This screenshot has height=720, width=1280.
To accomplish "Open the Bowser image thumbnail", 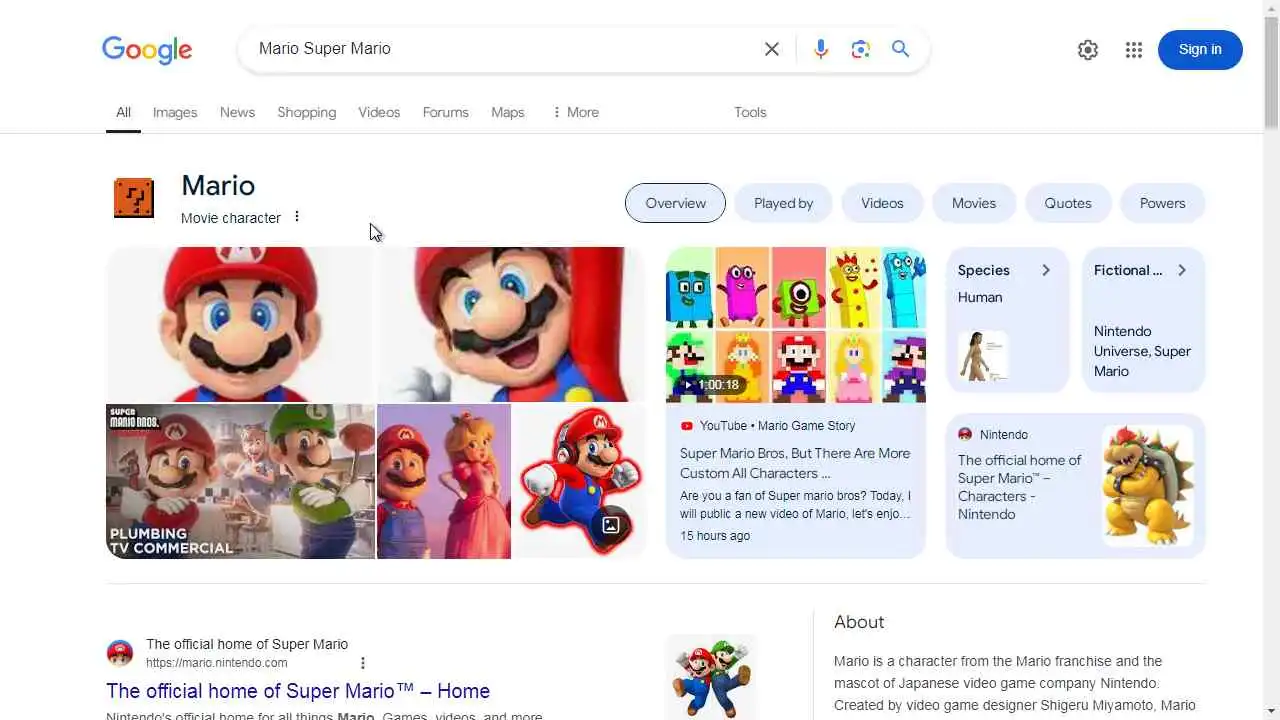I will (x=1147, y=485).
